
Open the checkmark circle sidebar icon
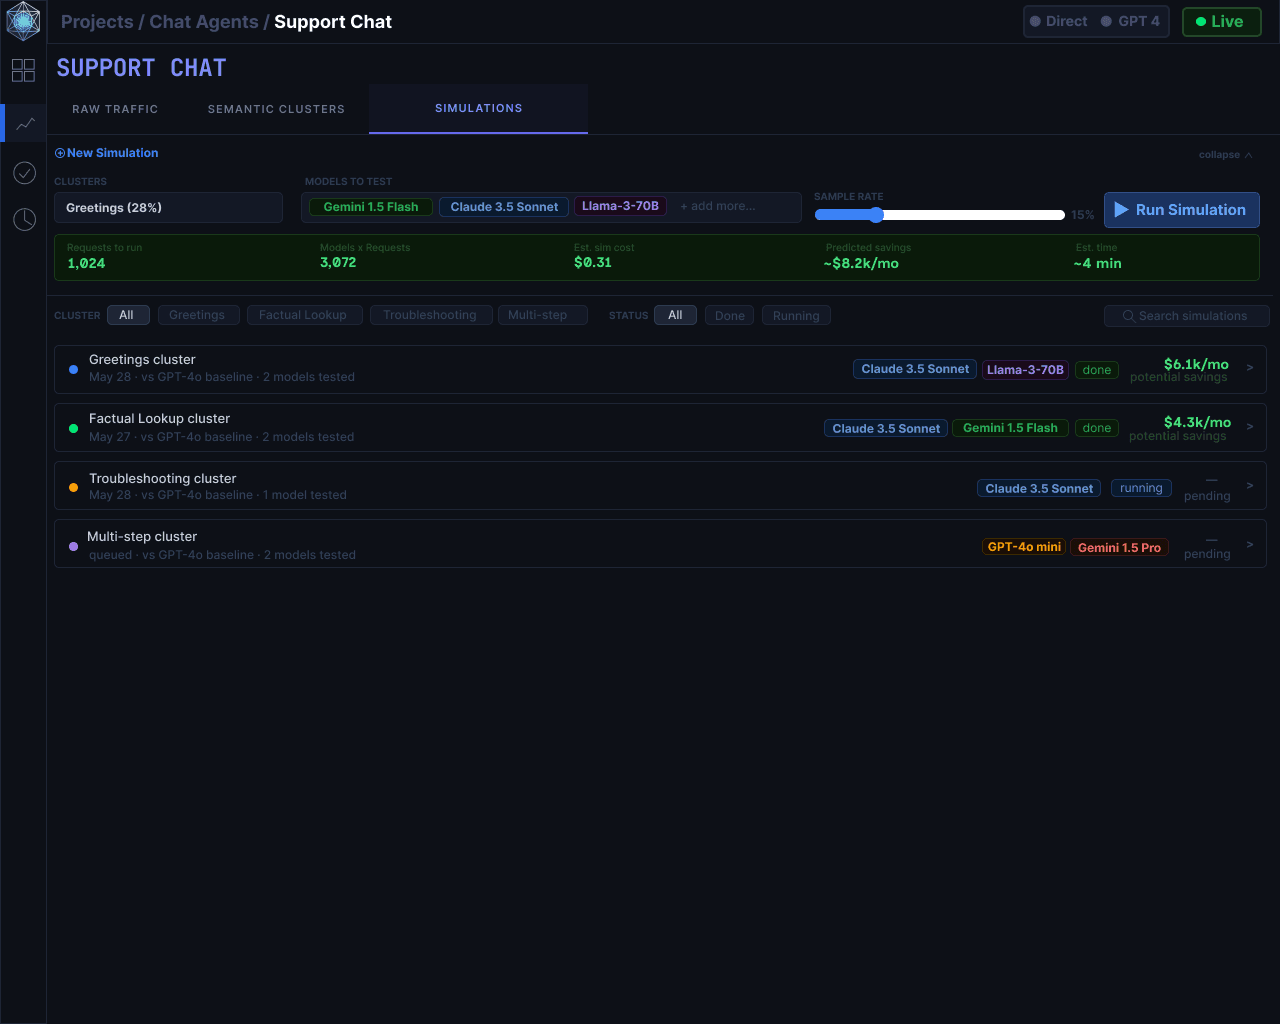coord(25,173)
